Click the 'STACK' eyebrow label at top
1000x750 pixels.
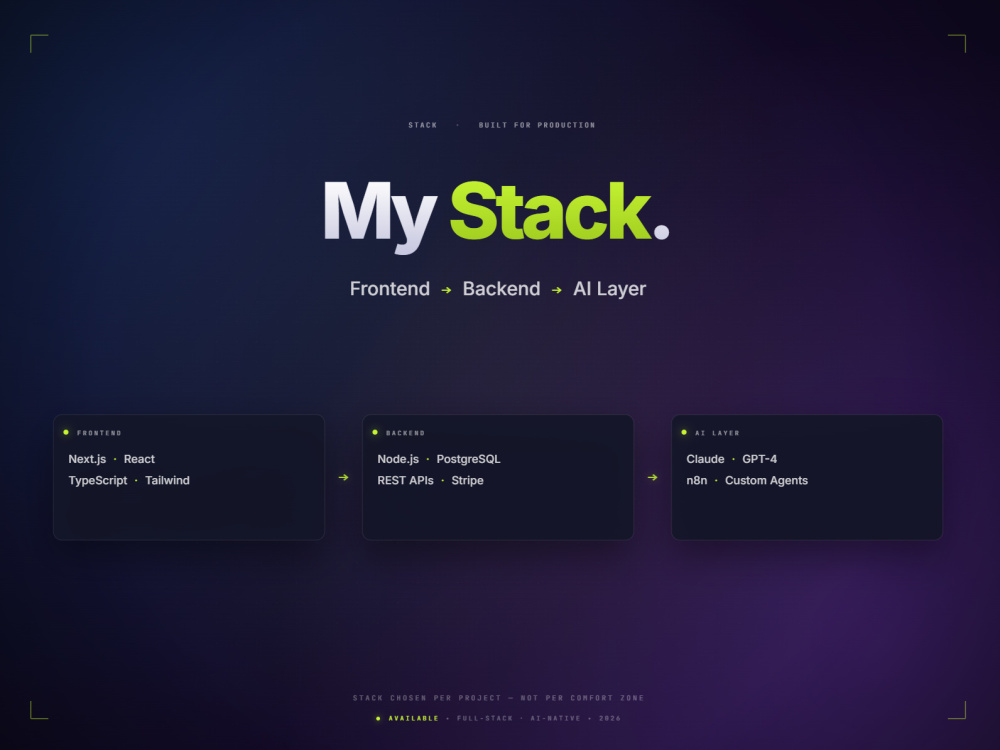tap(423, 125)
